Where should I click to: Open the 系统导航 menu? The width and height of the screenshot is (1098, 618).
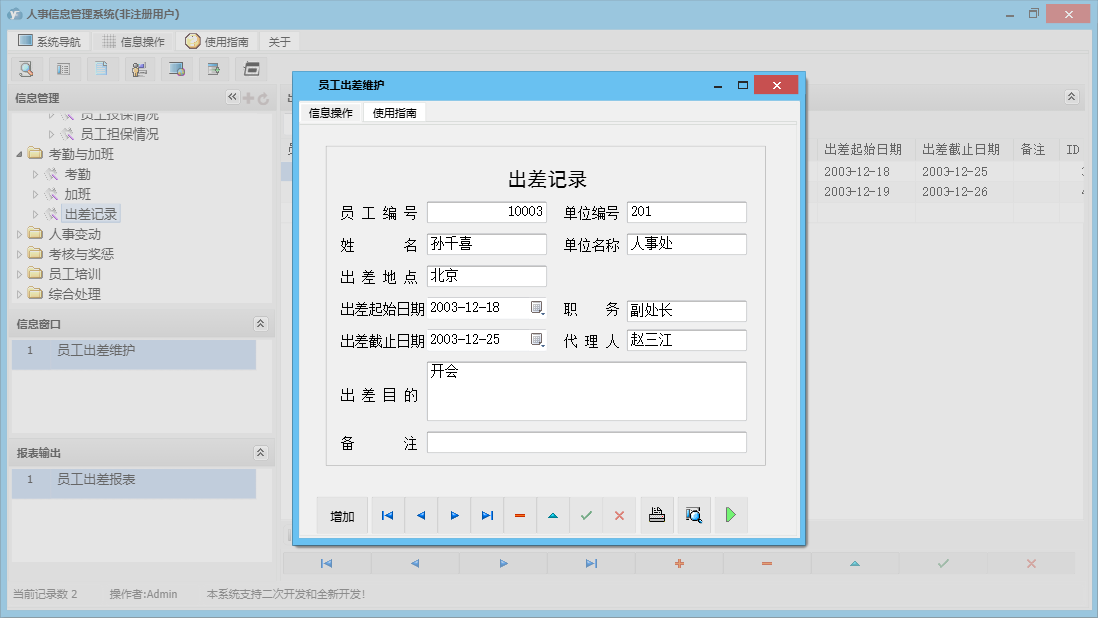[49, 41]
